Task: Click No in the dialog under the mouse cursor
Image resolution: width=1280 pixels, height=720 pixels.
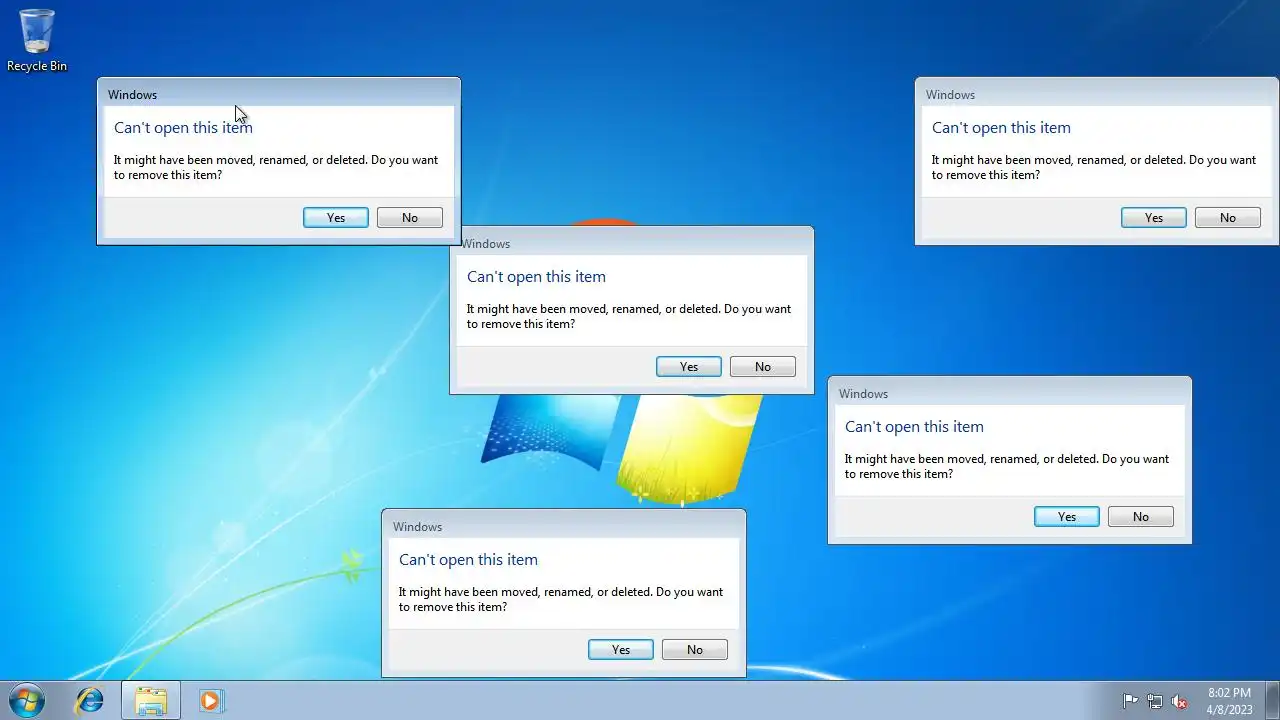Action: pyautogui.click(x=410, y=218)
